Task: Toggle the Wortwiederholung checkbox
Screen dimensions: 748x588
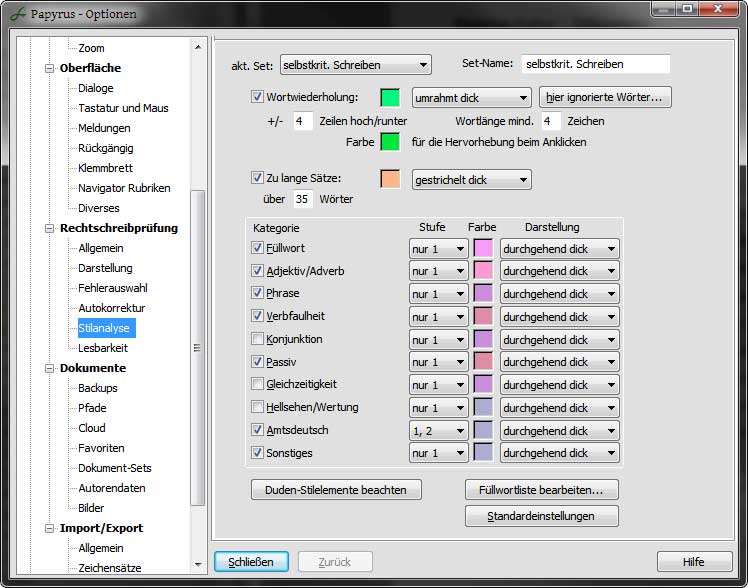Action: (257, 97)
